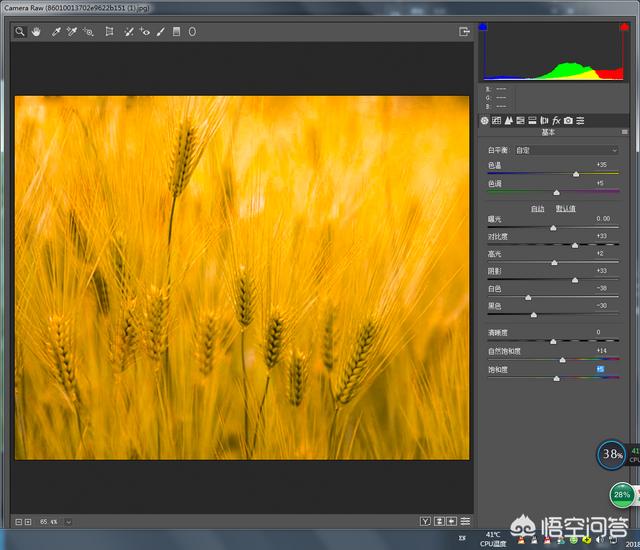Screen dimensions: 640x550
Task: Toggle highlight clipping warning in histogram
Action: (623, 28)
